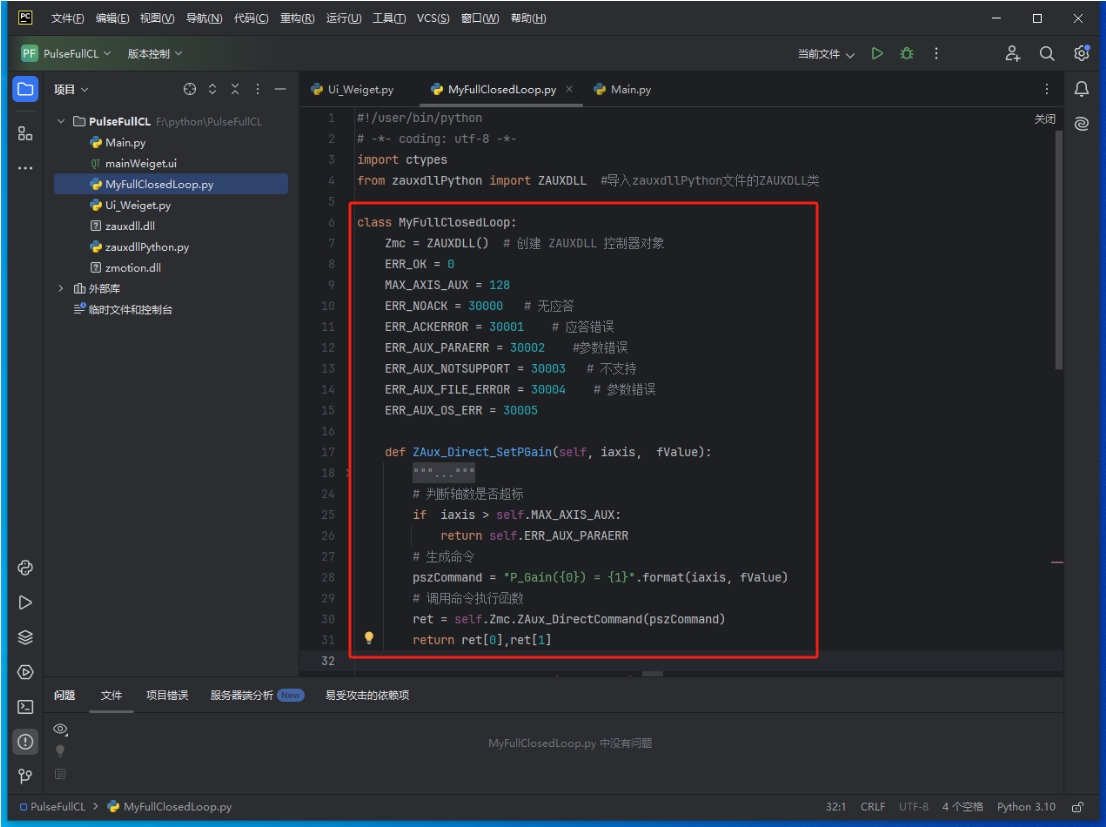This screenshot has height=827, width=1106.
Task: Open Code With Me user icon
Action: 1013,54
